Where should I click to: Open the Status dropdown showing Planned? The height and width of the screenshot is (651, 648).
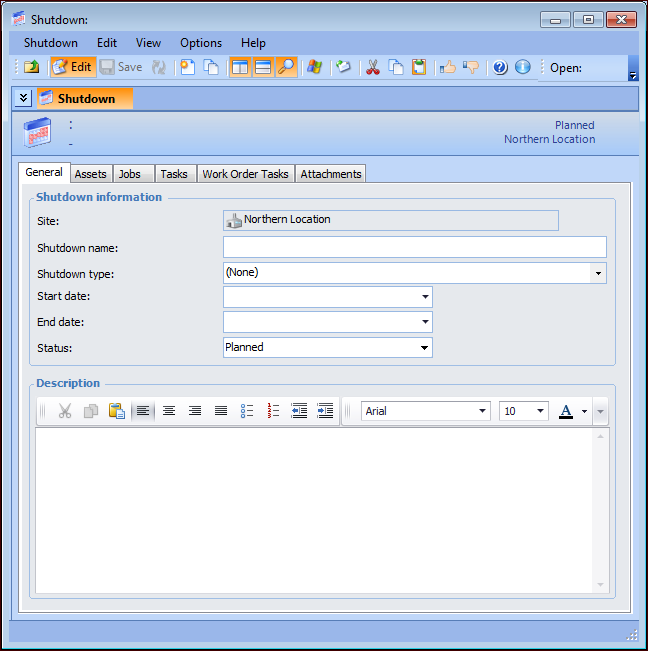pyautogui.click(x=424, y=348)
